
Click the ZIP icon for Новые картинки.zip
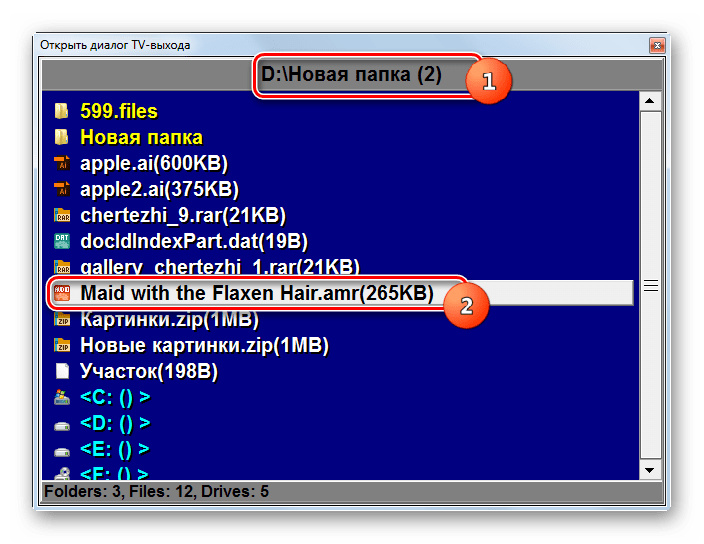(x=62, y=345)
